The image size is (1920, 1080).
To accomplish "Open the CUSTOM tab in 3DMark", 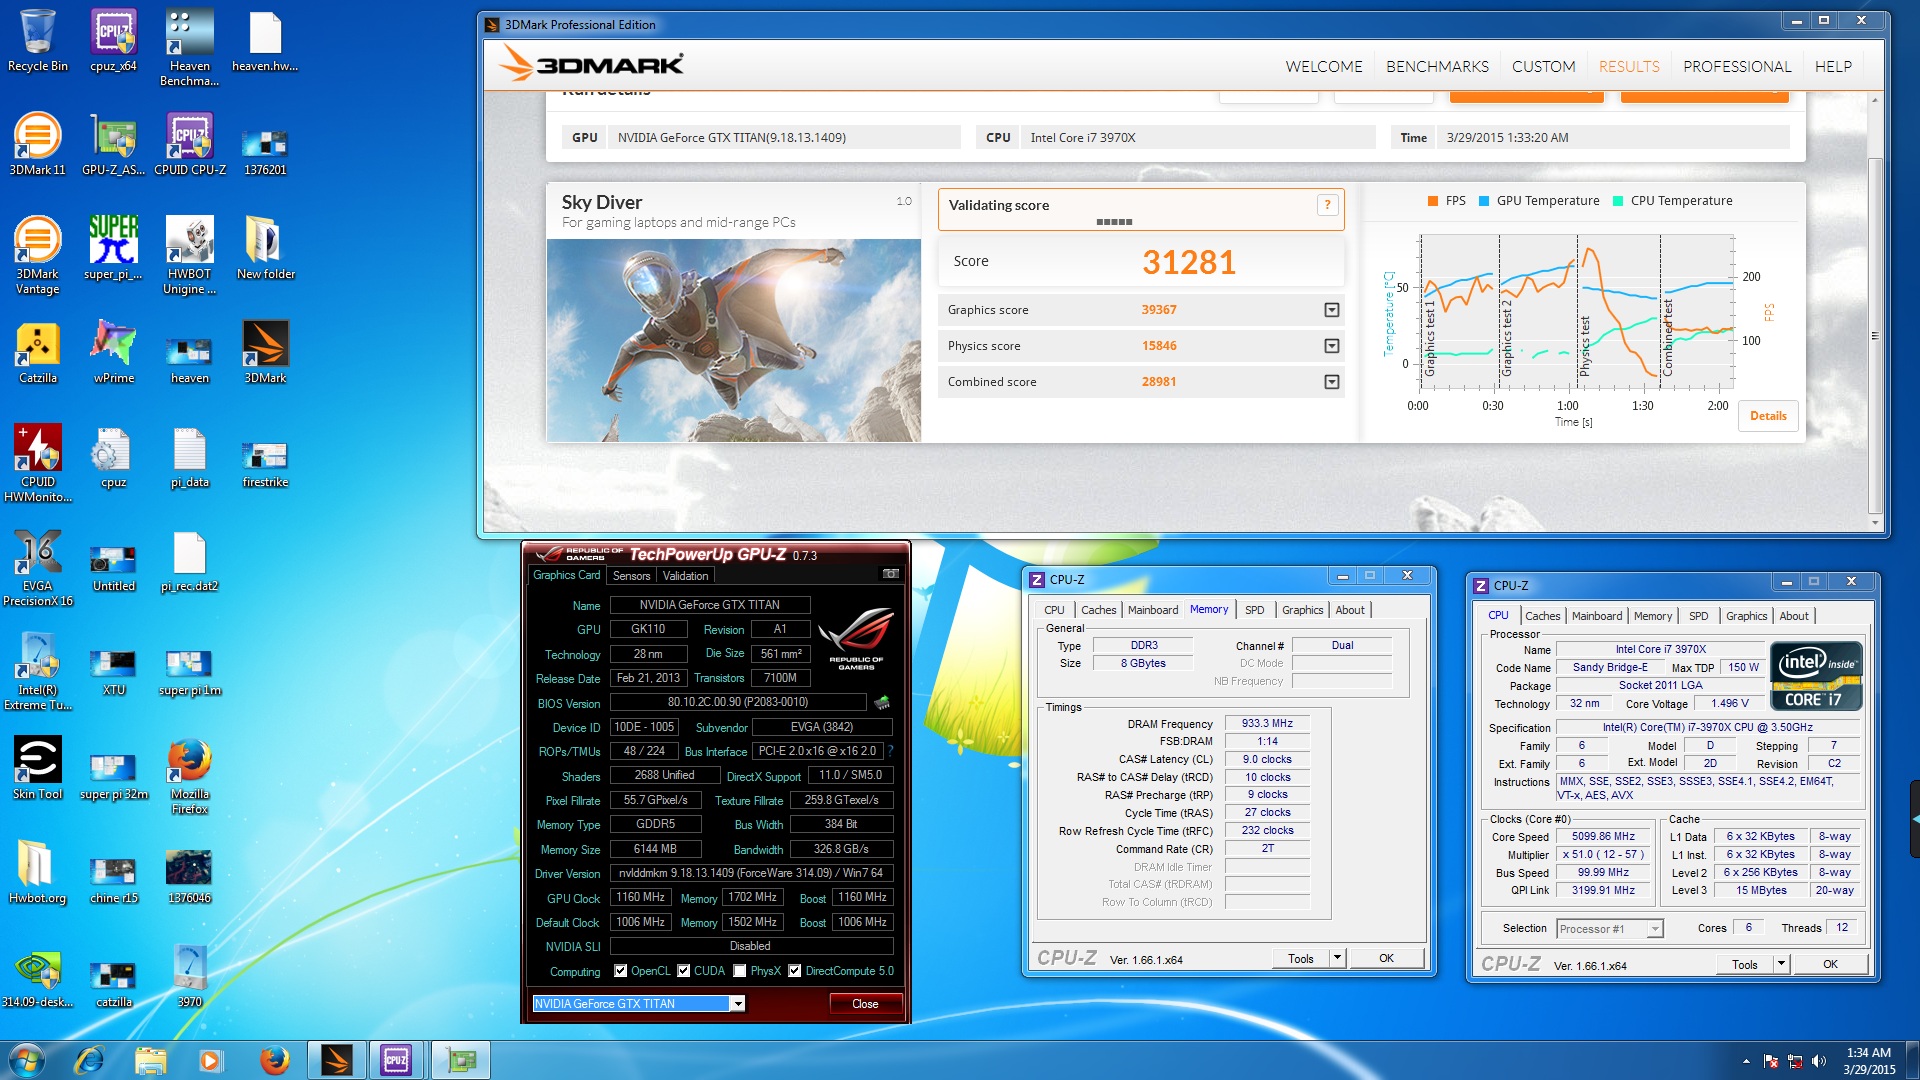I will pos(1543,66).
